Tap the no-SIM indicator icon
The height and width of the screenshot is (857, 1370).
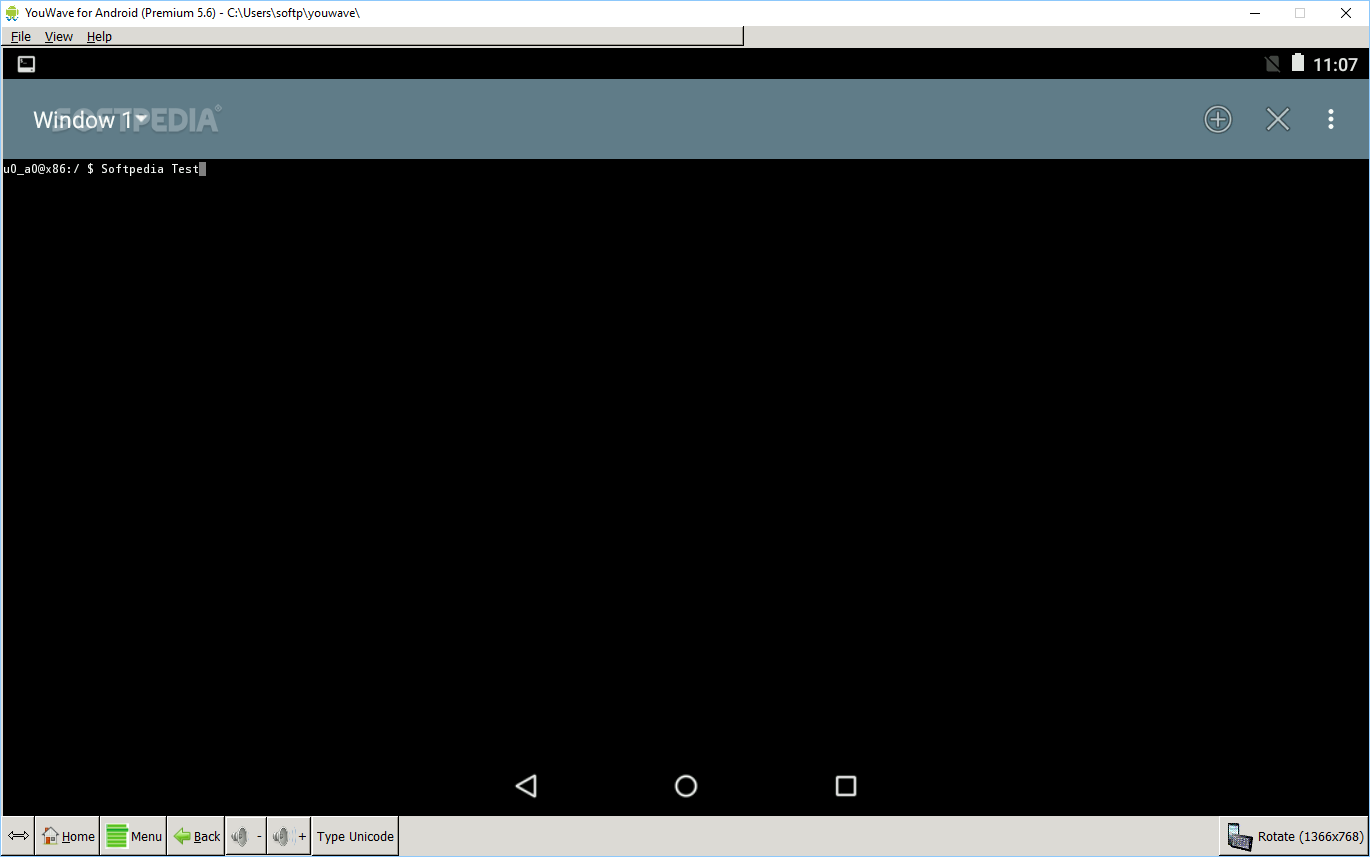click(x=1272, y=64)
